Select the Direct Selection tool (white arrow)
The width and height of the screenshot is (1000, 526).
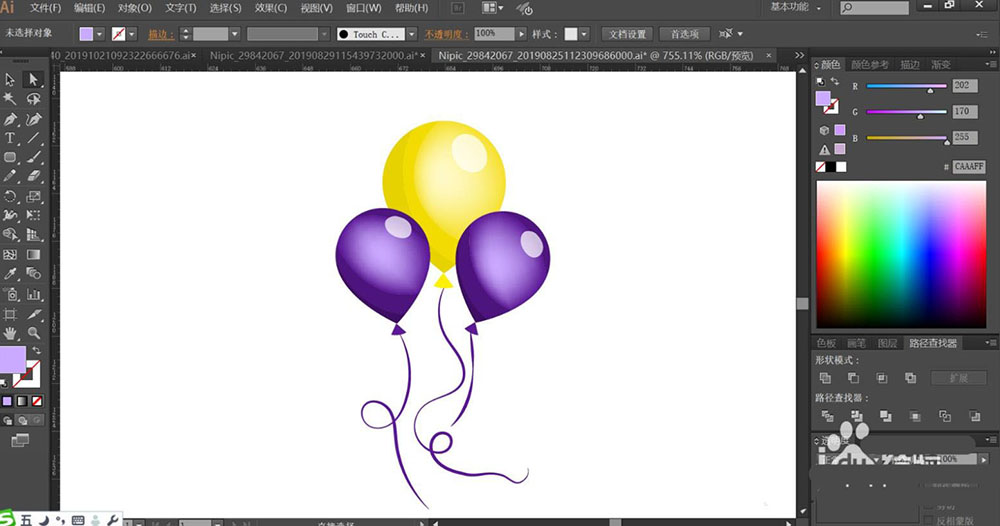point(33,80)
